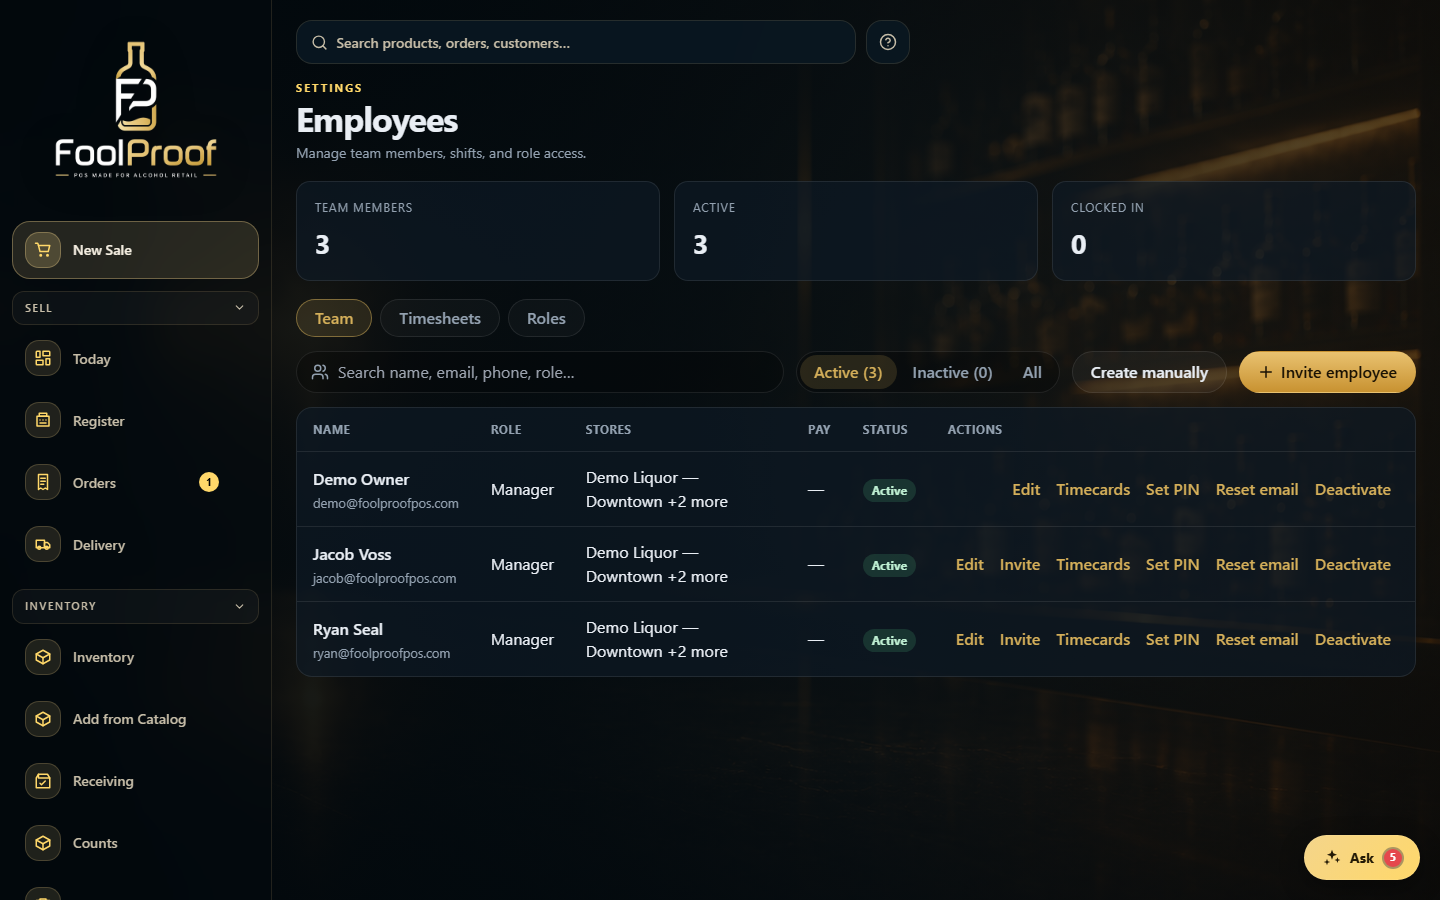Screen dimensions: 1440x900
Task: Collapse the SELL sidebar section
Action: tap(135, 308)
